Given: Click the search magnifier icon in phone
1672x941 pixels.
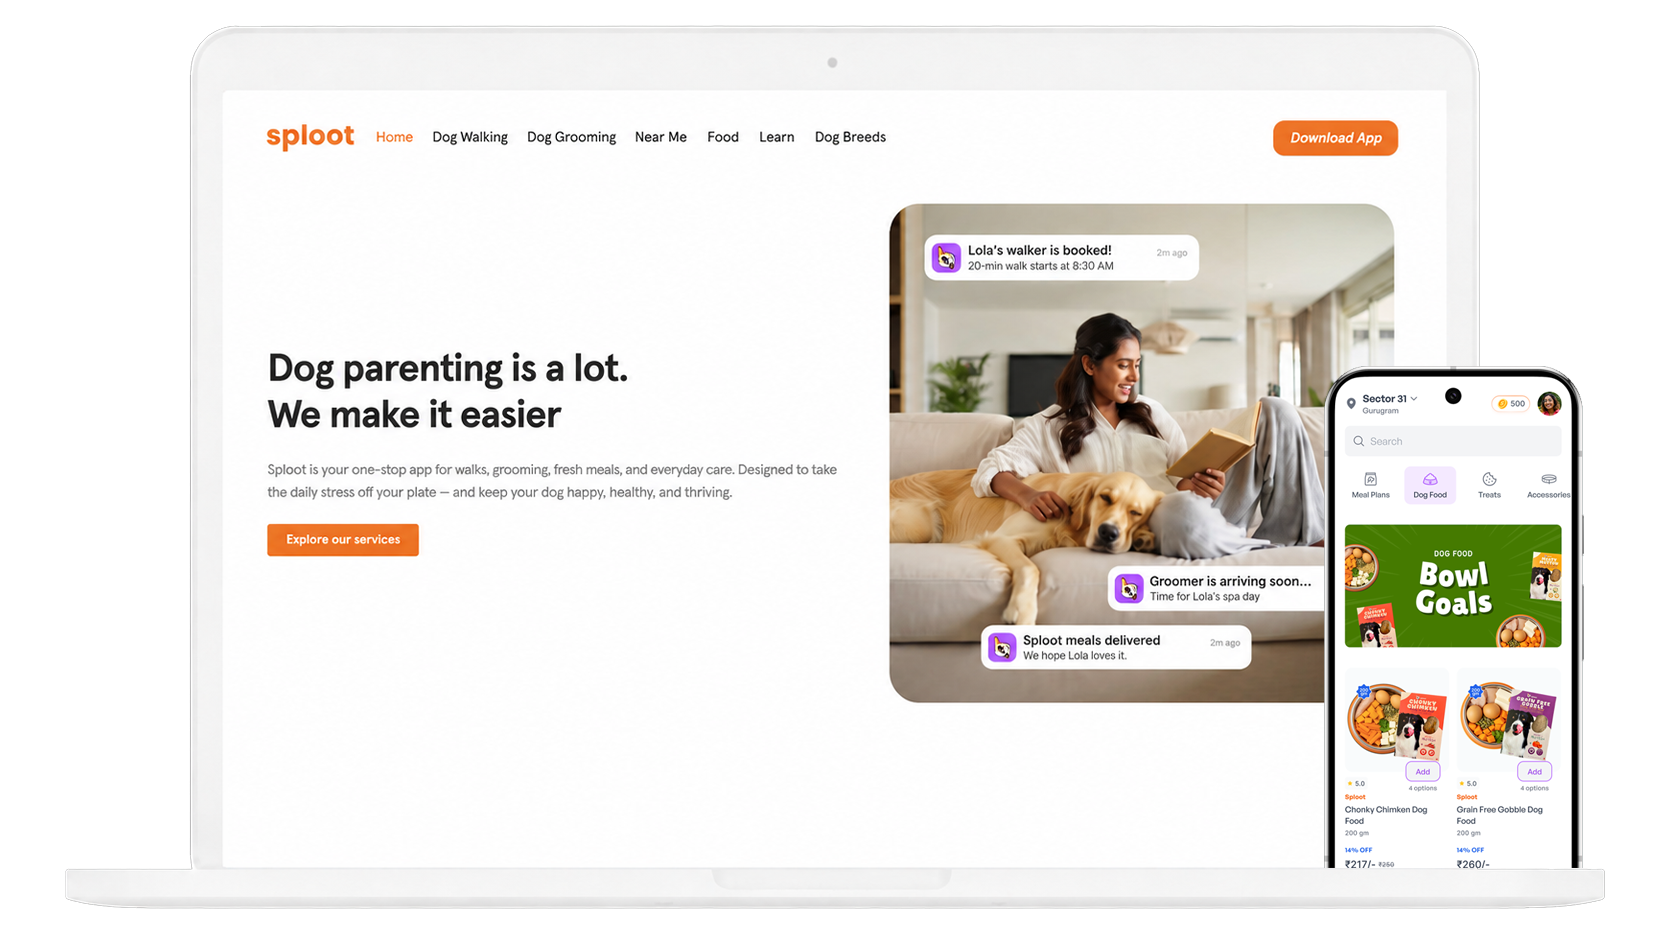Looking at the screenshot, I should click(x=1359, y=441).
